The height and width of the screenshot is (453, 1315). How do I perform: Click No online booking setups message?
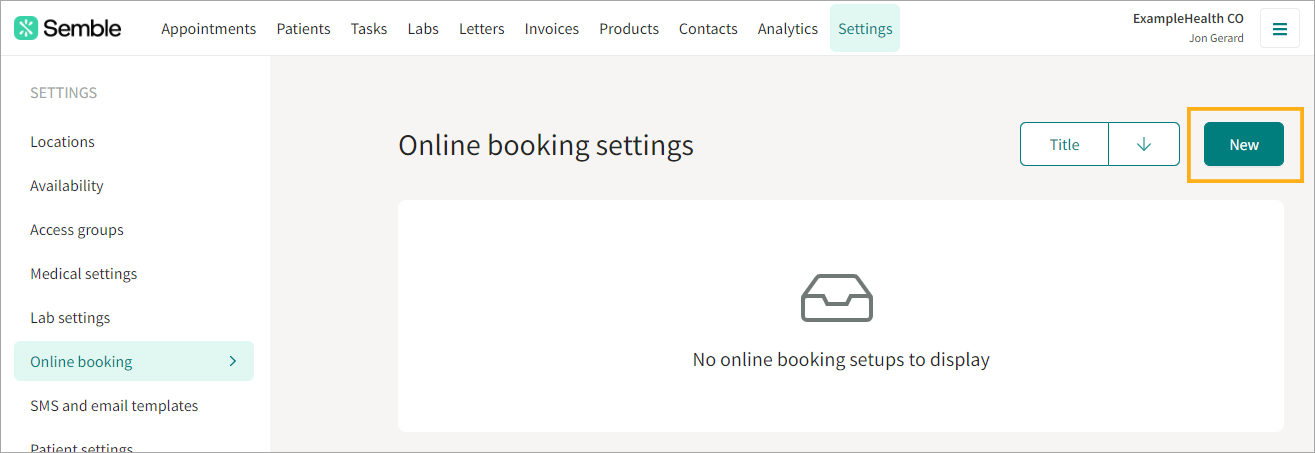pos(841,359)
